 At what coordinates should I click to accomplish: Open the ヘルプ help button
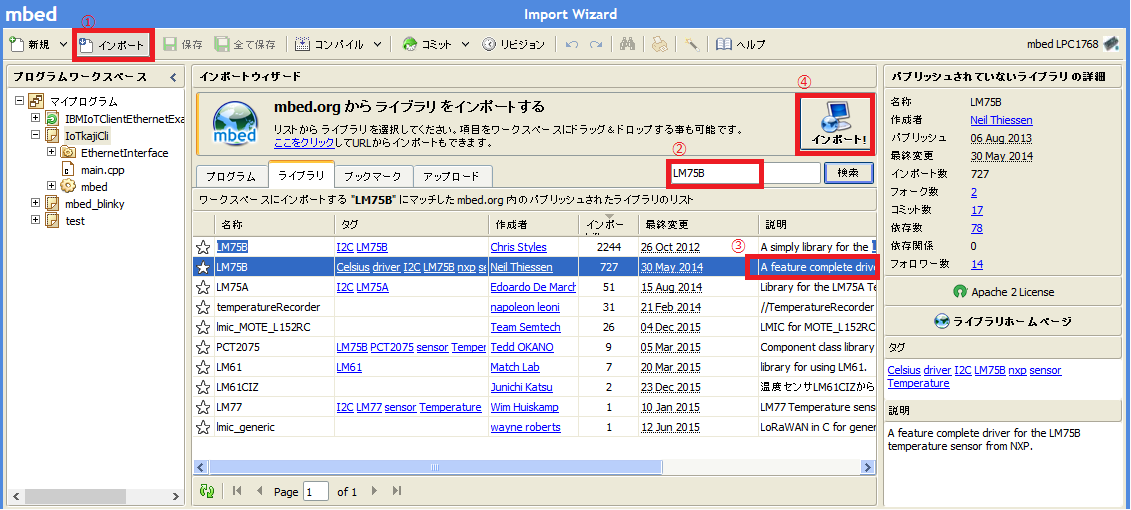pyautogui.click(x=741, y=45)
